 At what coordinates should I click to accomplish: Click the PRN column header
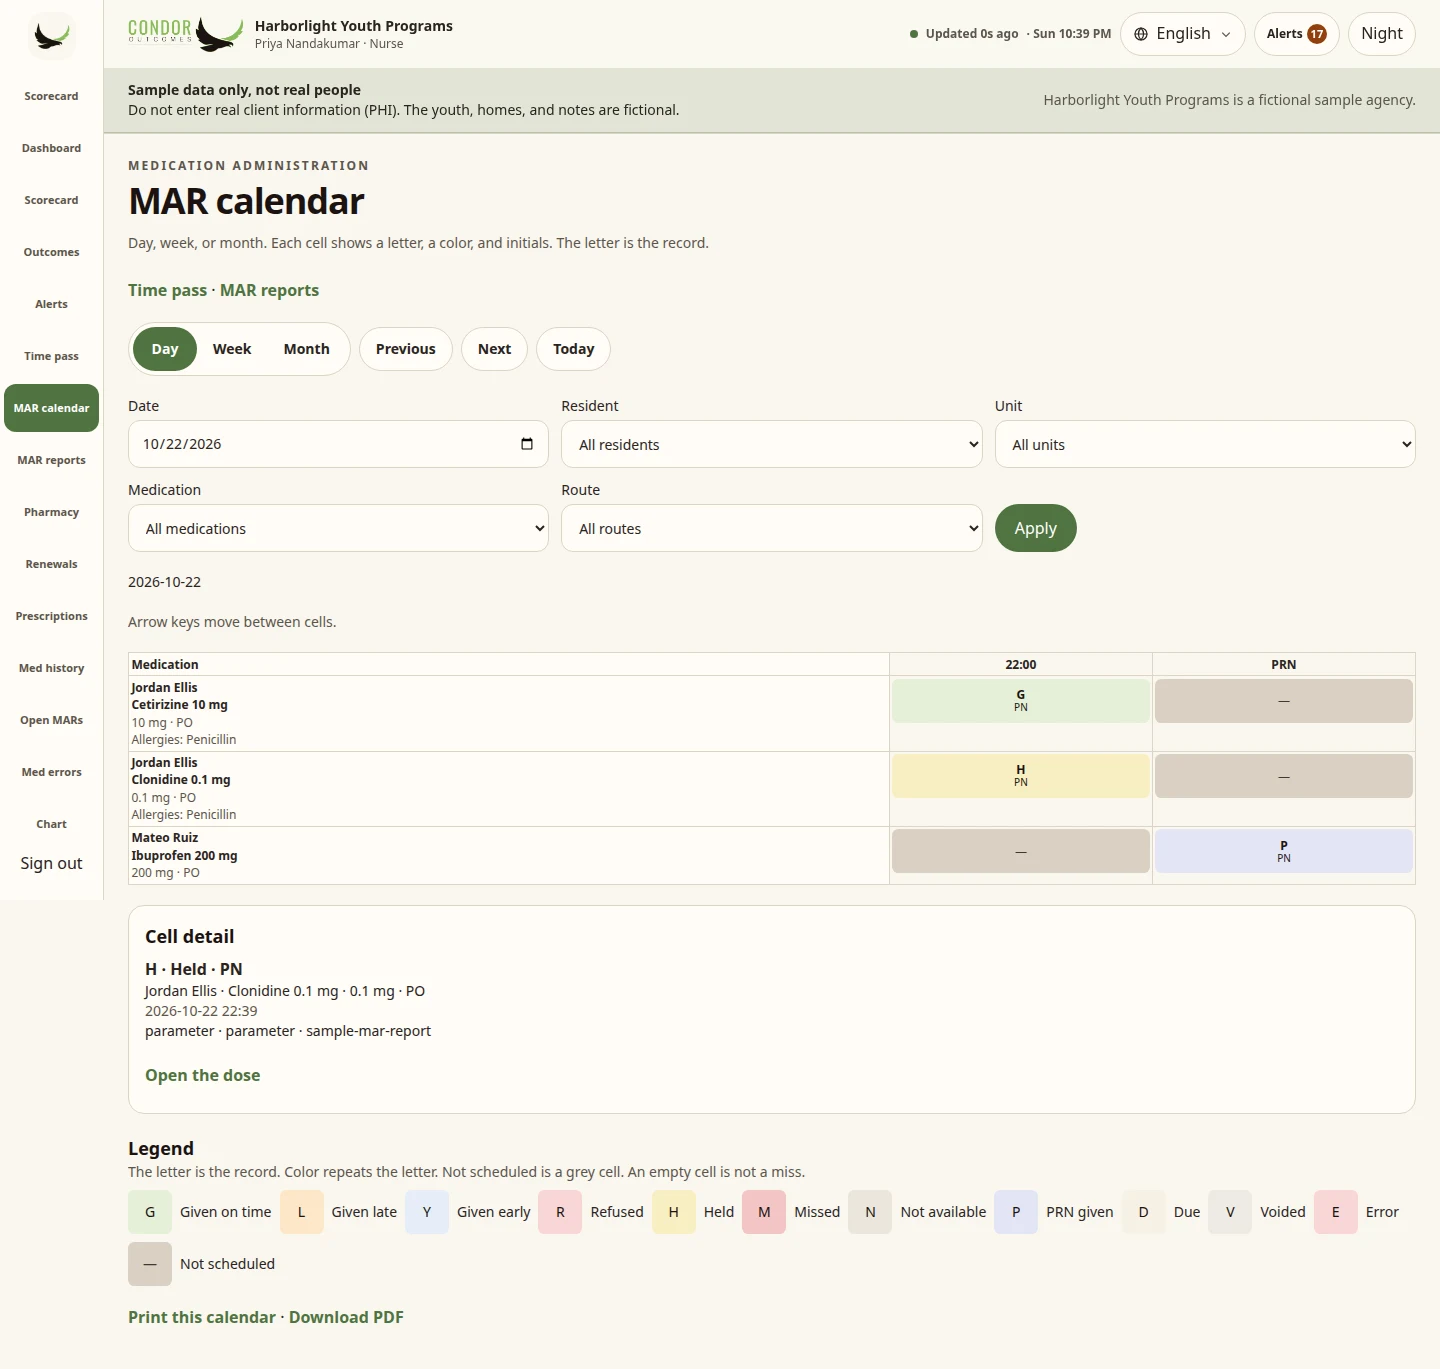click(x=1284, y=664)
